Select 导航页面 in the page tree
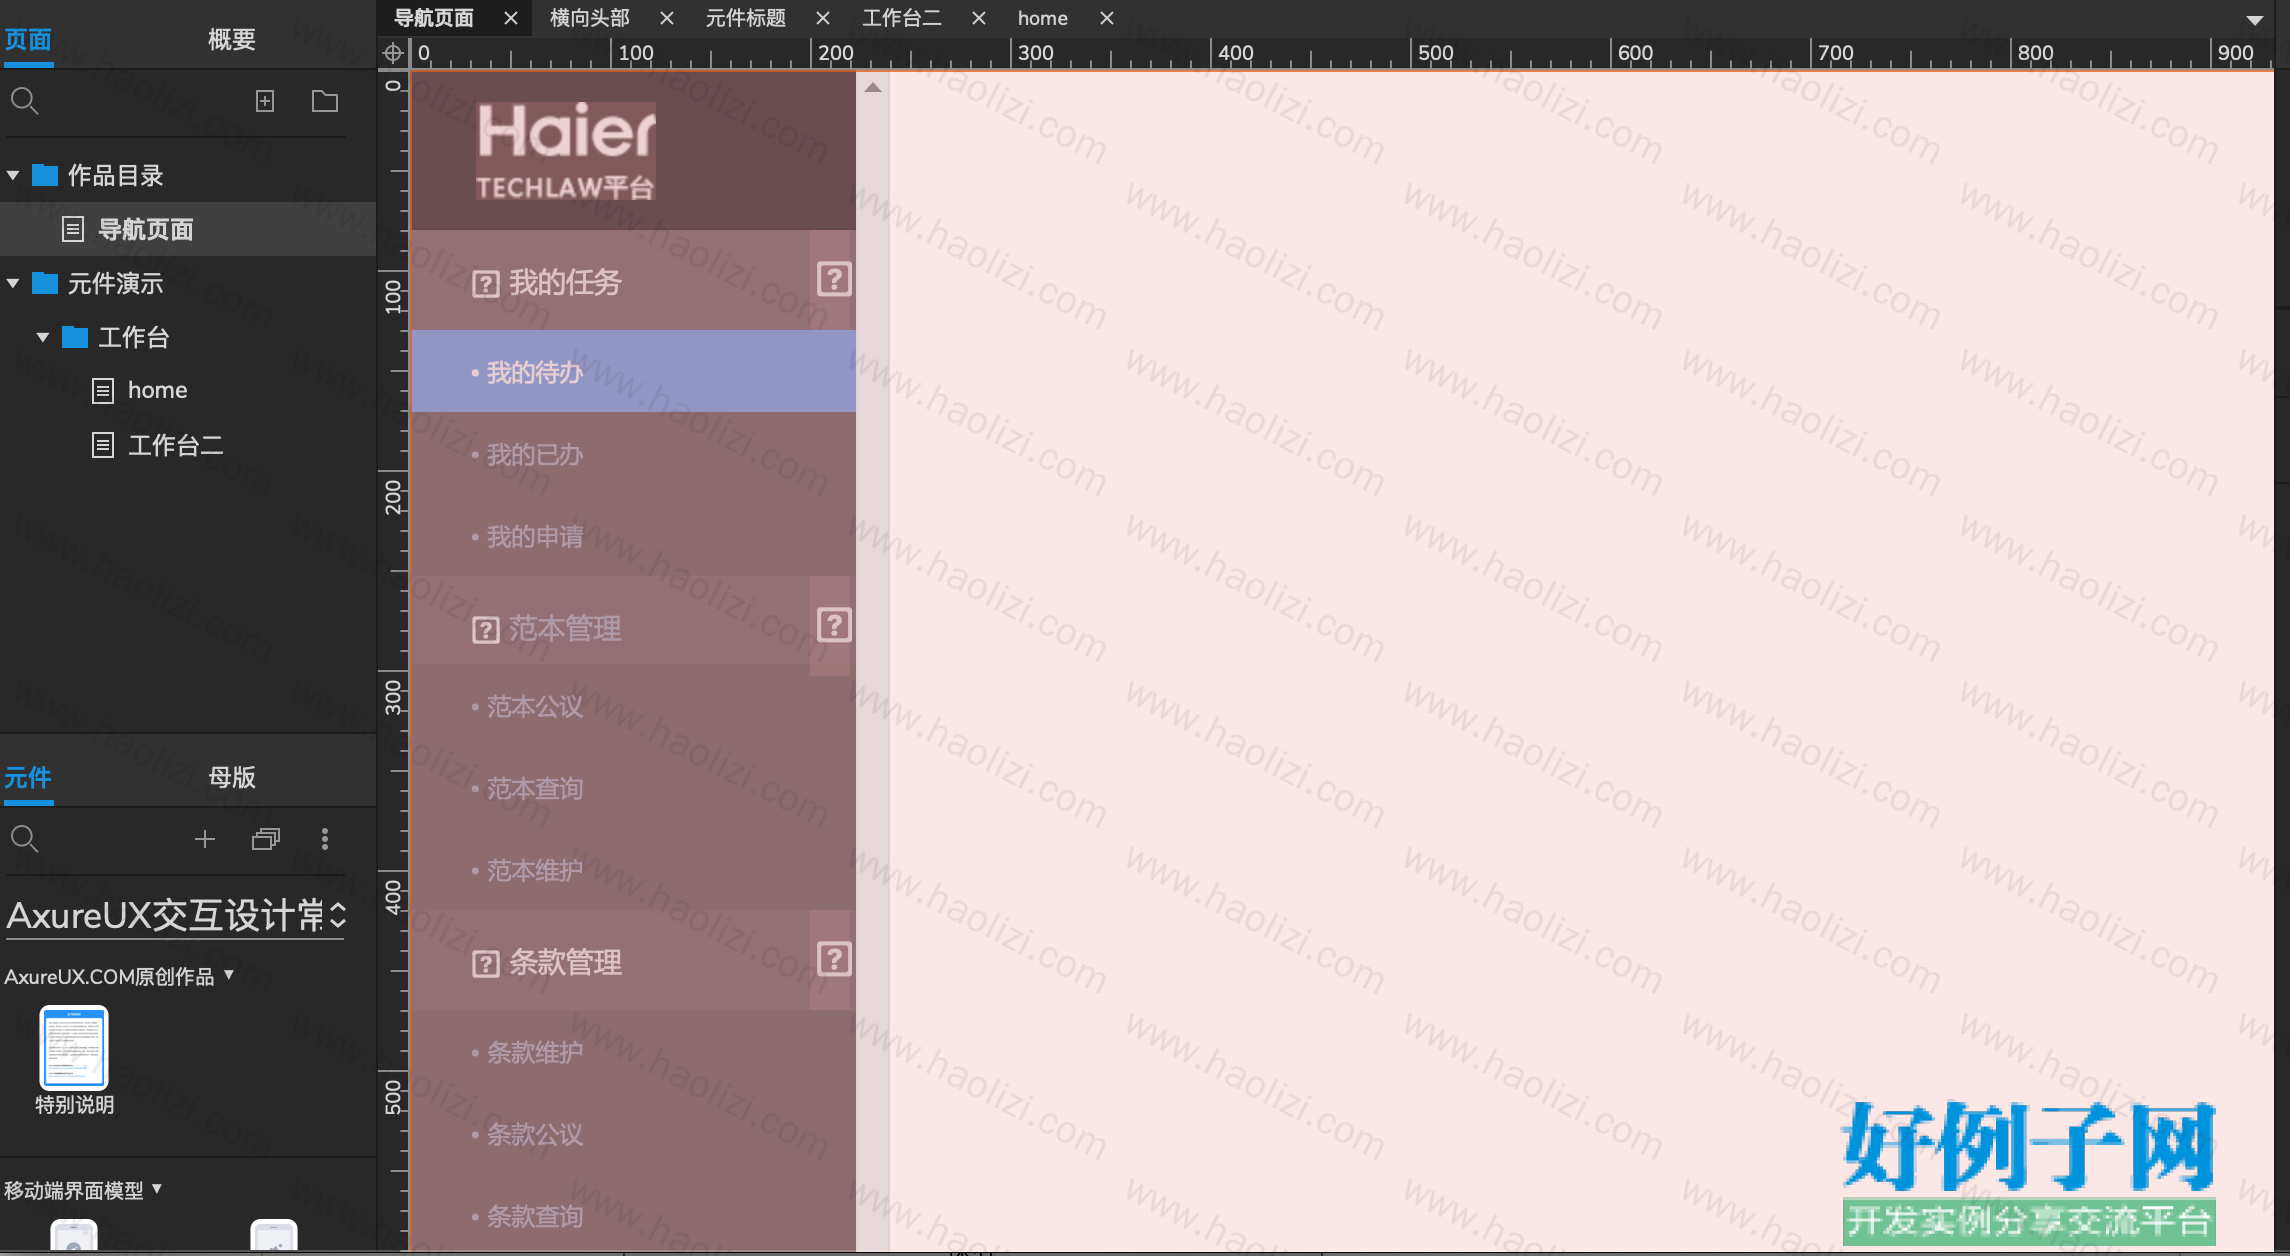 point(188,229)
